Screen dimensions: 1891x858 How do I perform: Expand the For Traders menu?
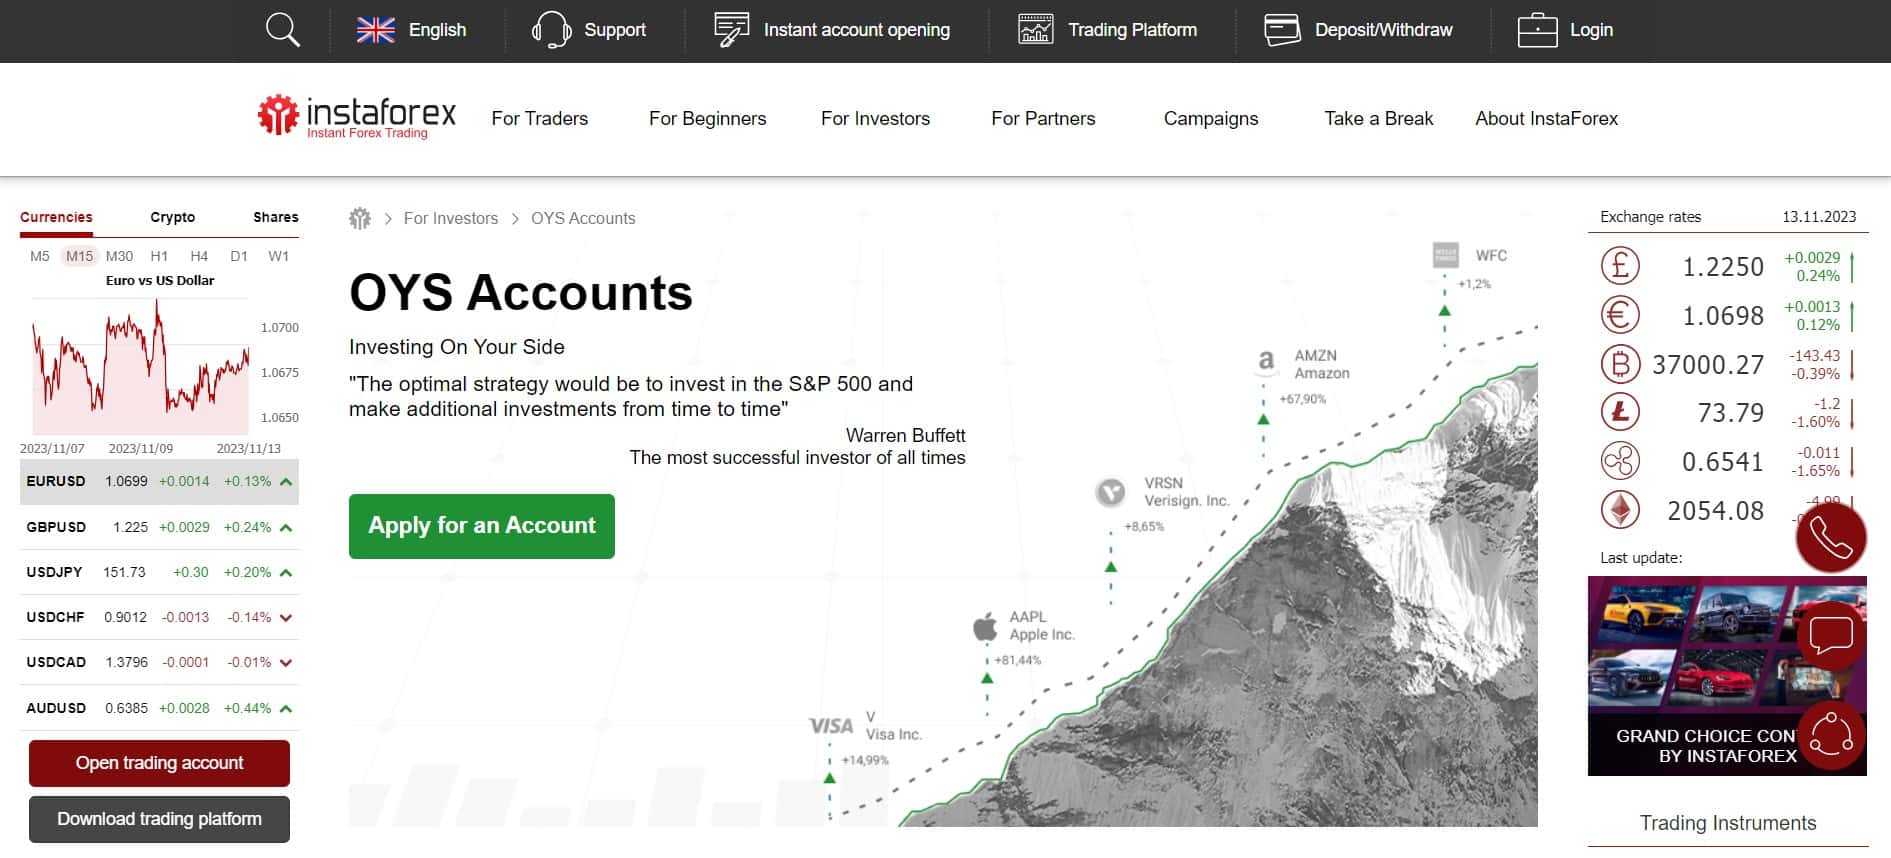pyautogui.click(x=540, y=118)
